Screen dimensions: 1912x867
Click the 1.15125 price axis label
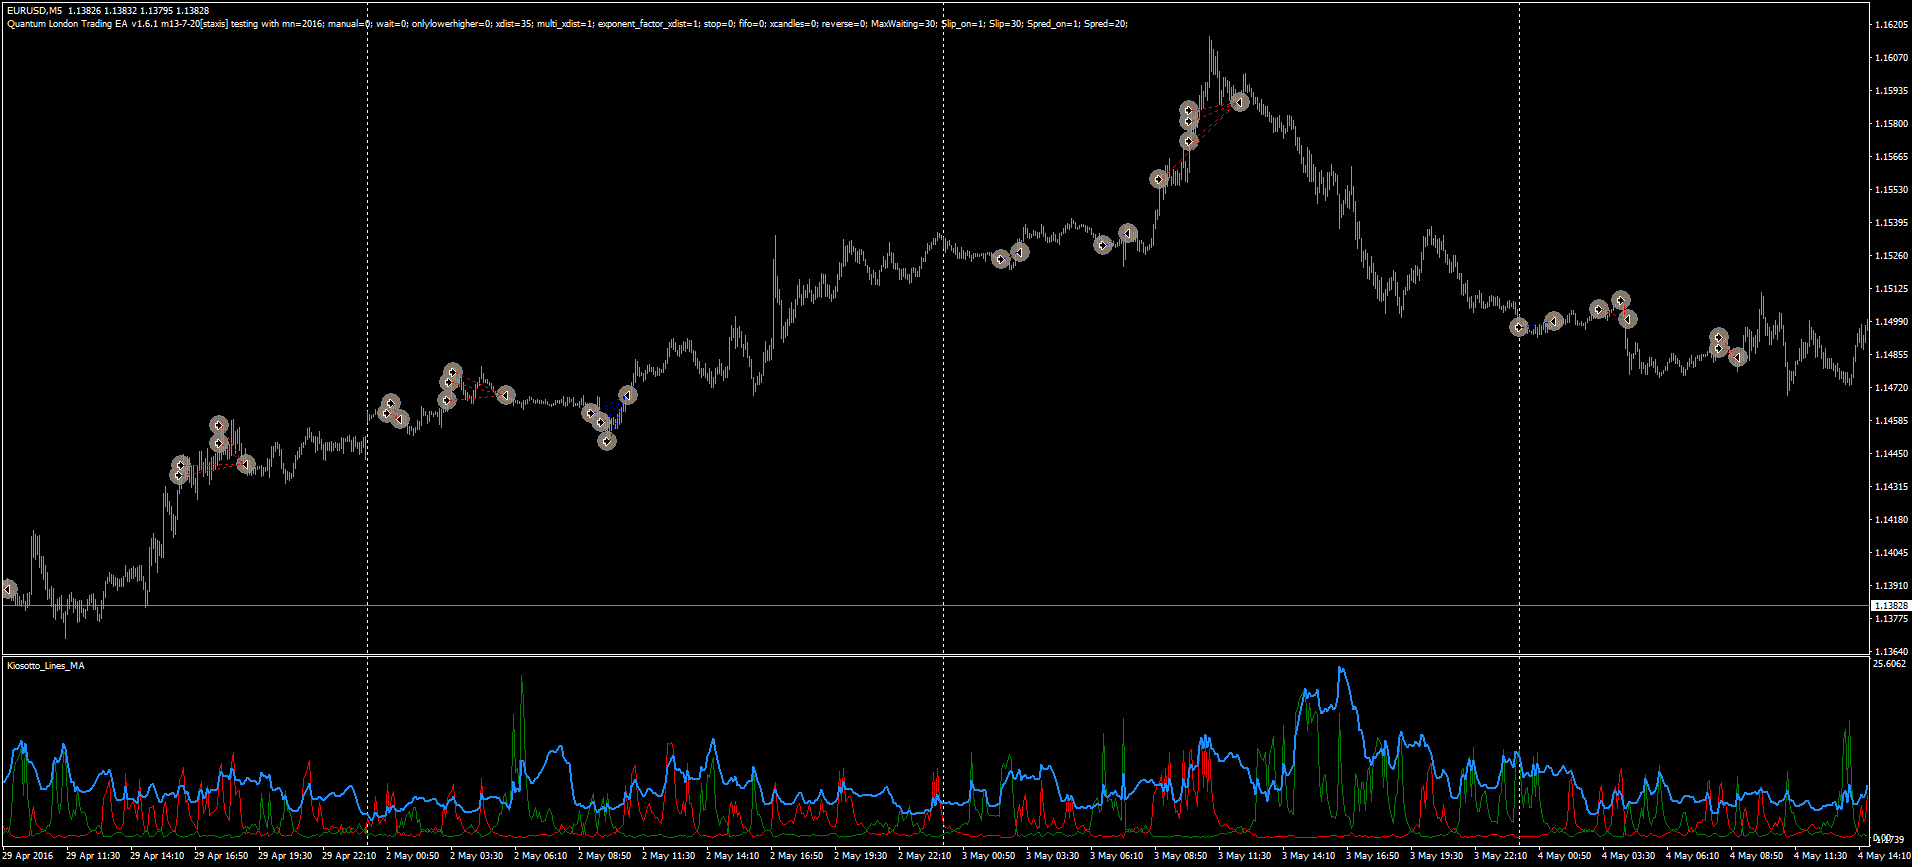point(1889,289)
